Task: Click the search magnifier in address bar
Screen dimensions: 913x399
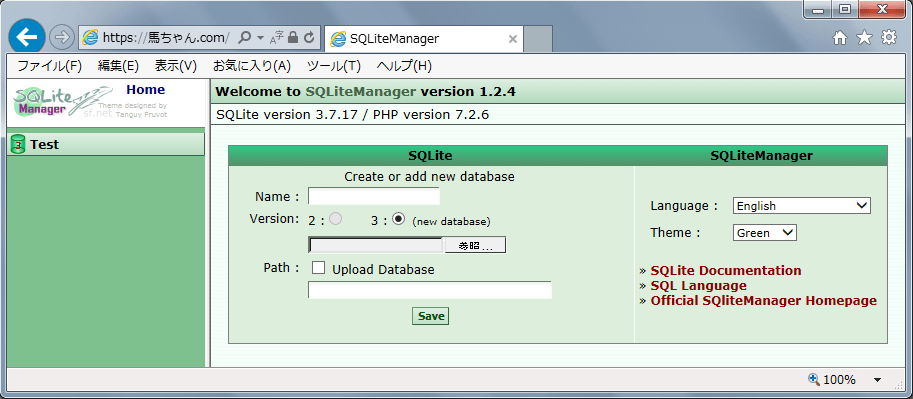Action: pos(245,38)
